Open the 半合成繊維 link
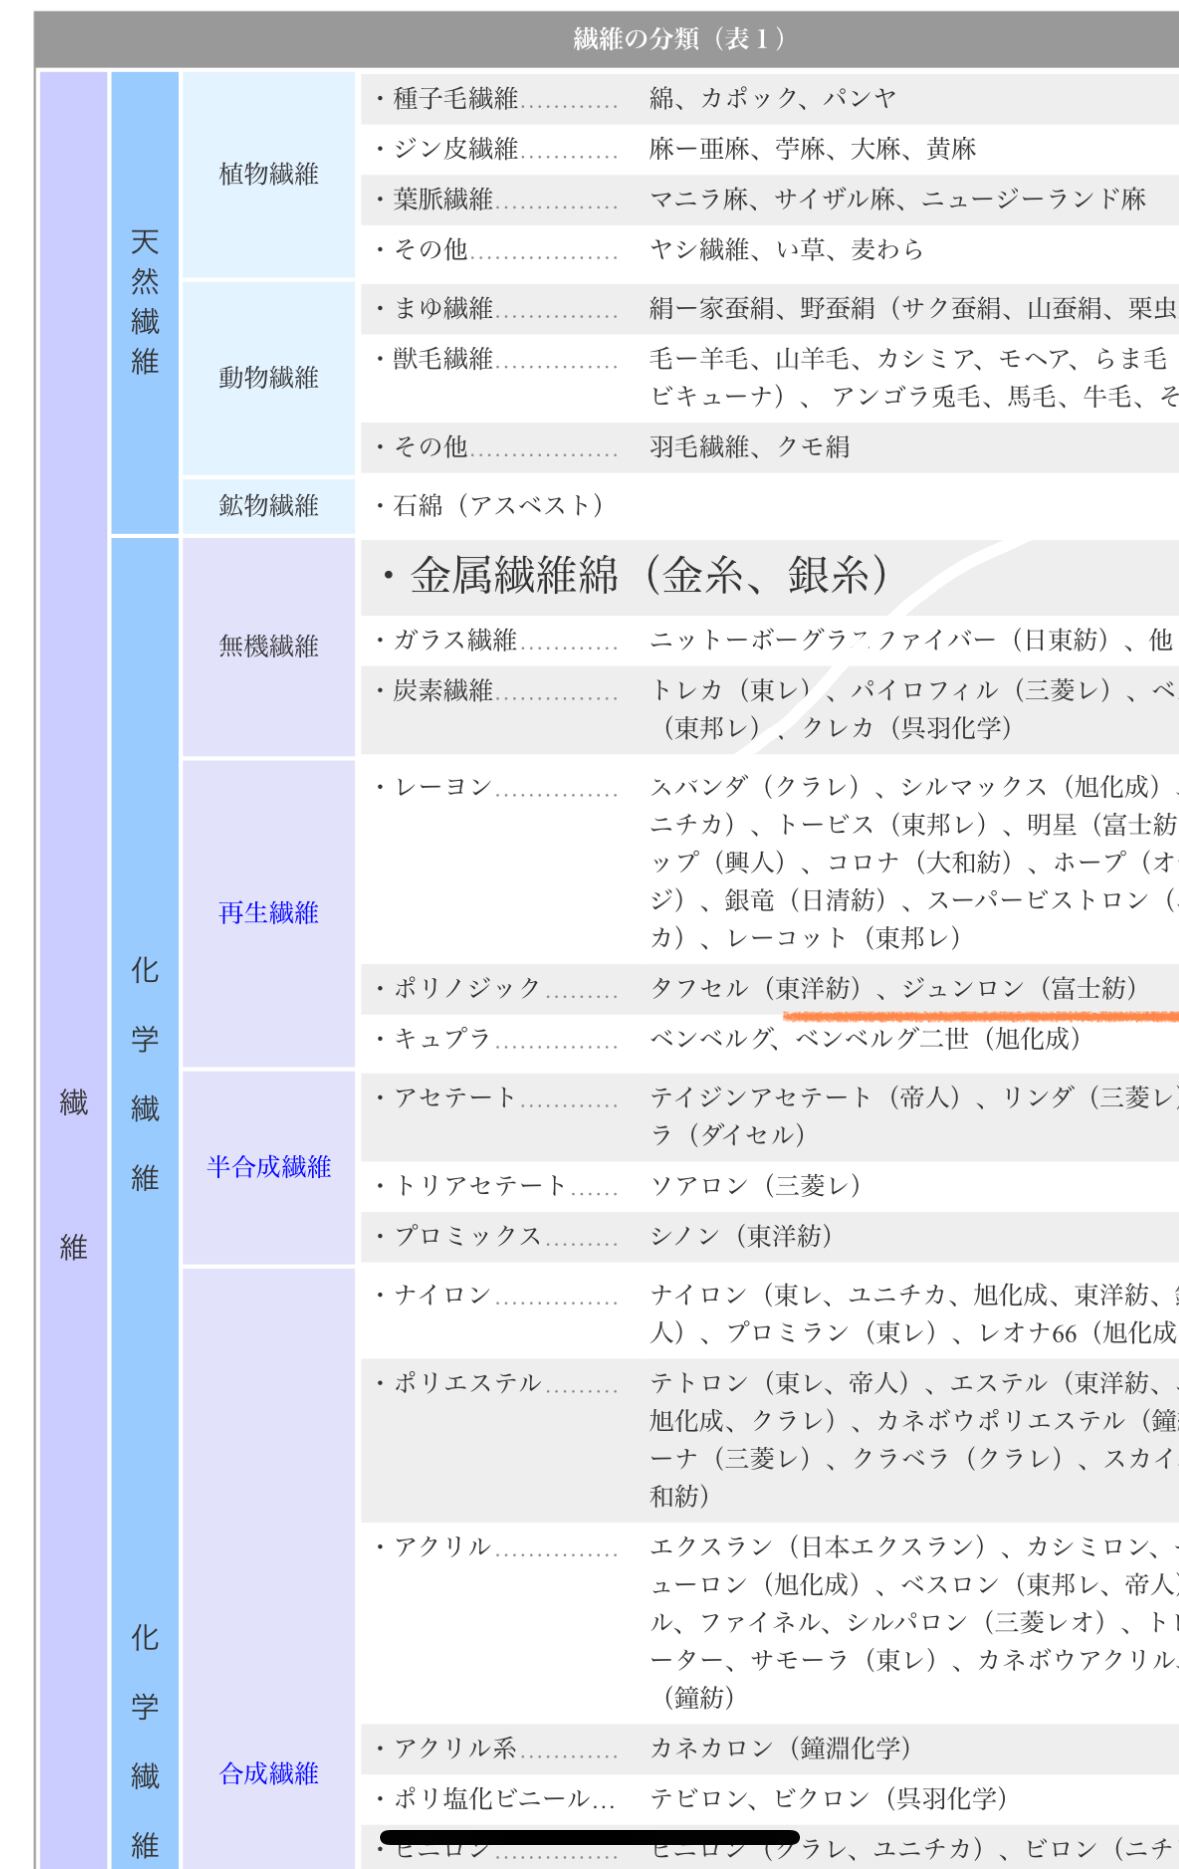 pyautogui.click(x=268, y=1166)
